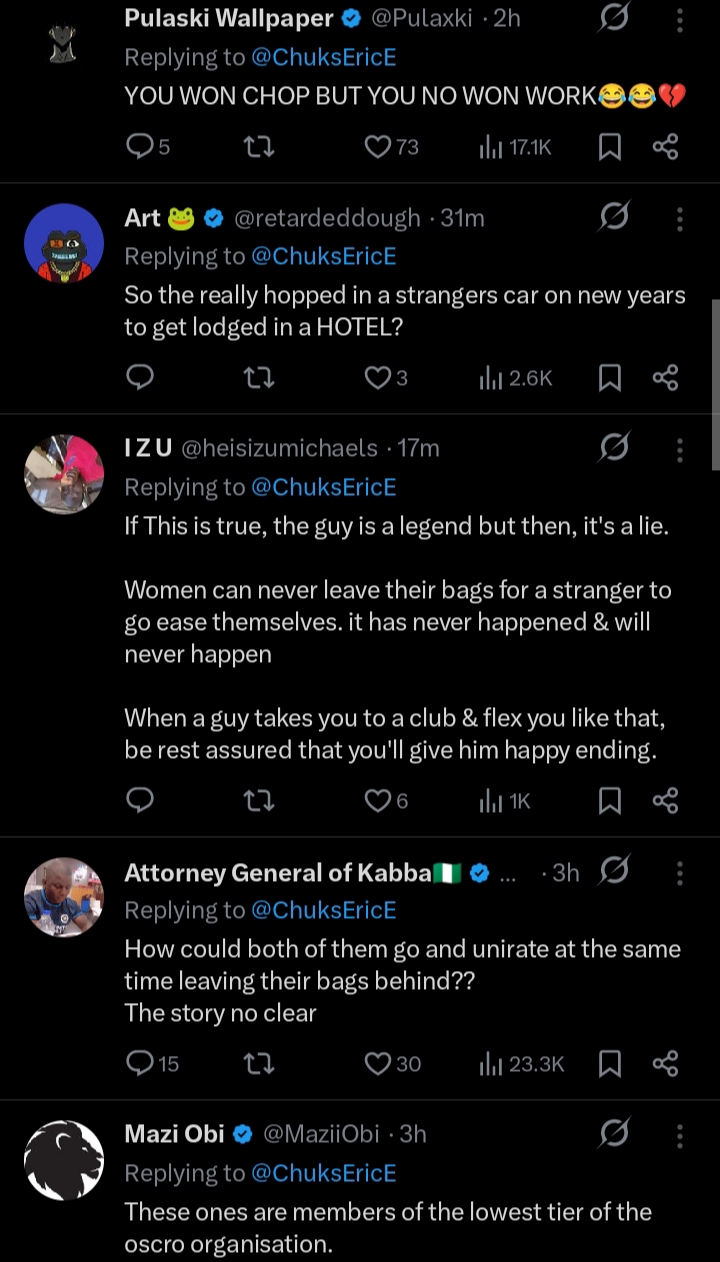
Task: Repost the Art reply about the HOTEL
Action: coord(259,378)
